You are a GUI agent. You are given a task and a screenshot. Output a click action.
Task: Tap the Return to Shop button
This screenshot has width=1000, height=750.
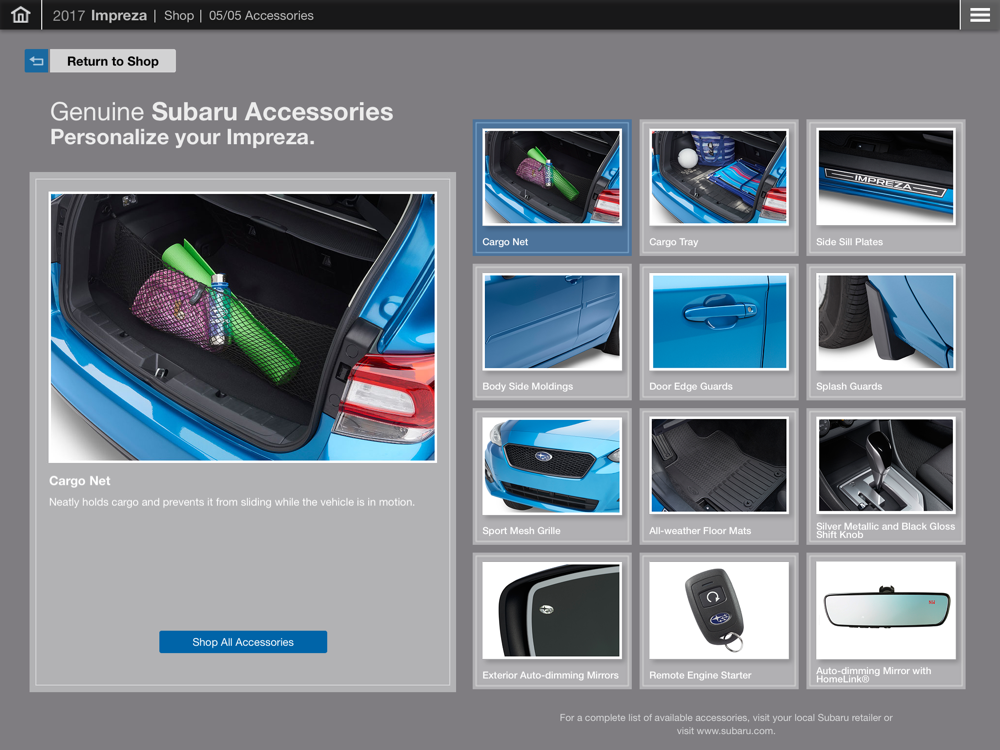coord(113,61)
